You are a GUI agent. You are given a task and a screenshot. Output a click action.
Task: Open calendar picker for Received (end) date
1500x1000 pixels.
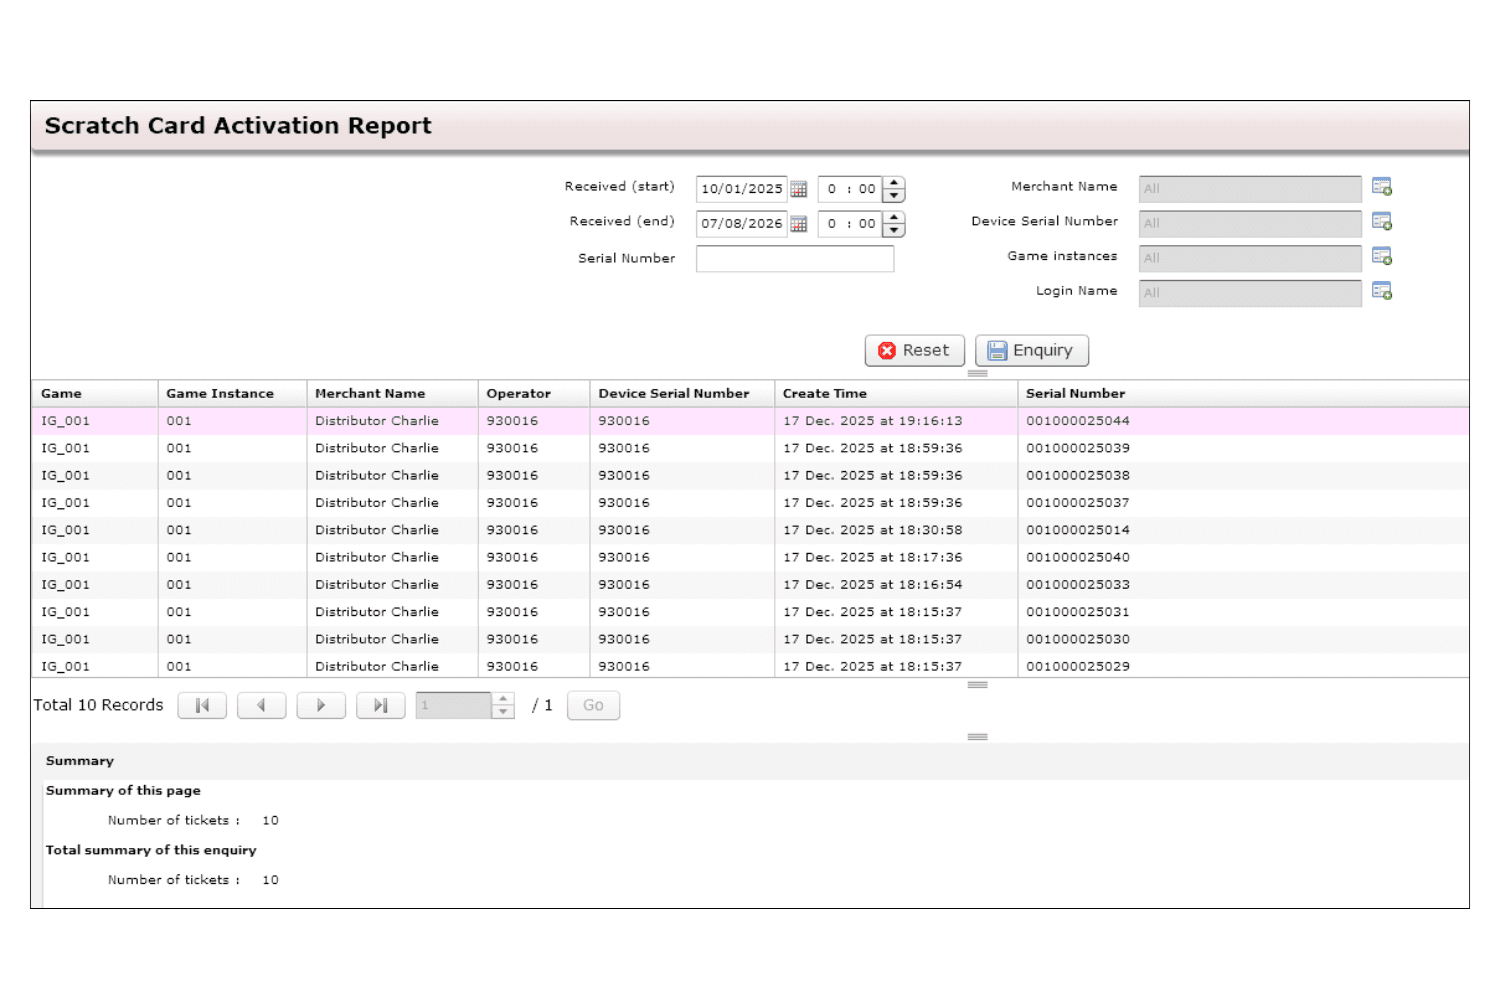coord(798,224)
